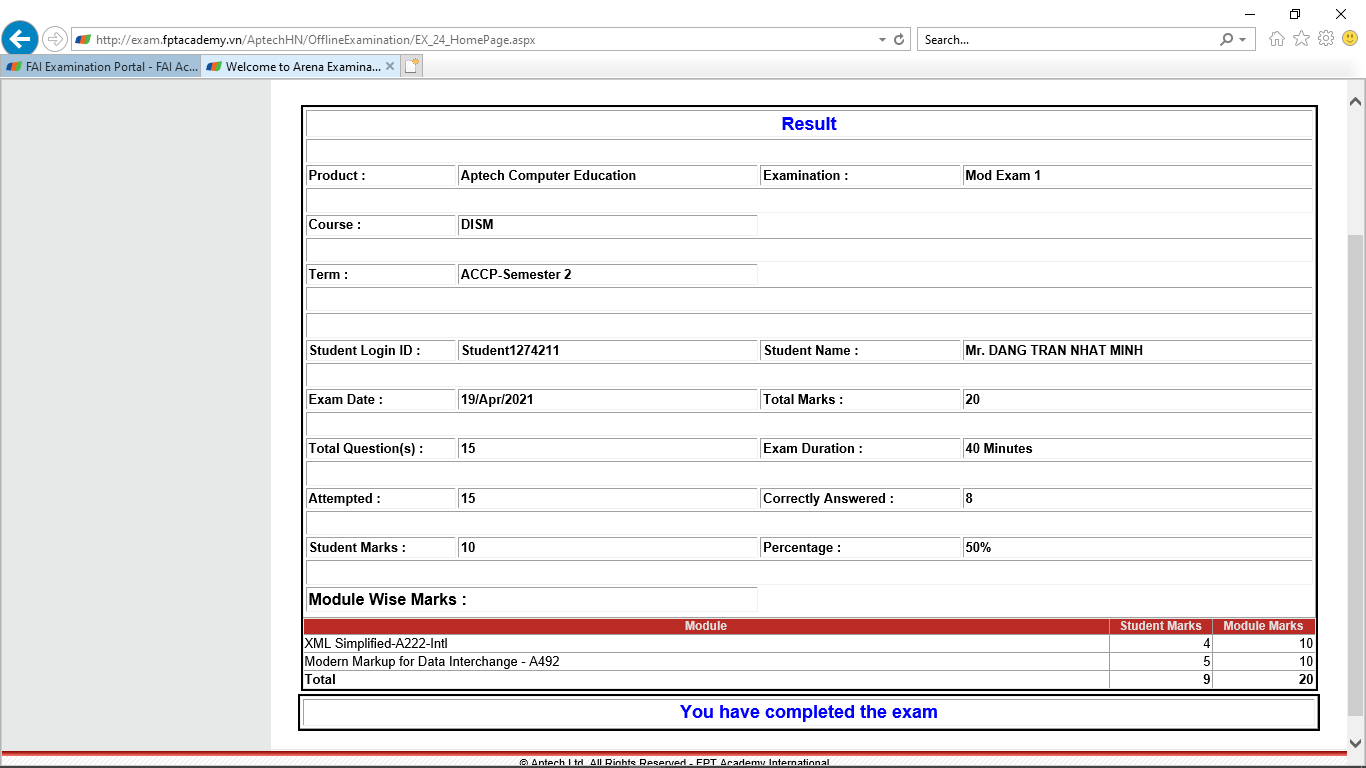Click the 'Module Marks' column header
Viewport: 1366px width, 768px height.
(1263, 626)
